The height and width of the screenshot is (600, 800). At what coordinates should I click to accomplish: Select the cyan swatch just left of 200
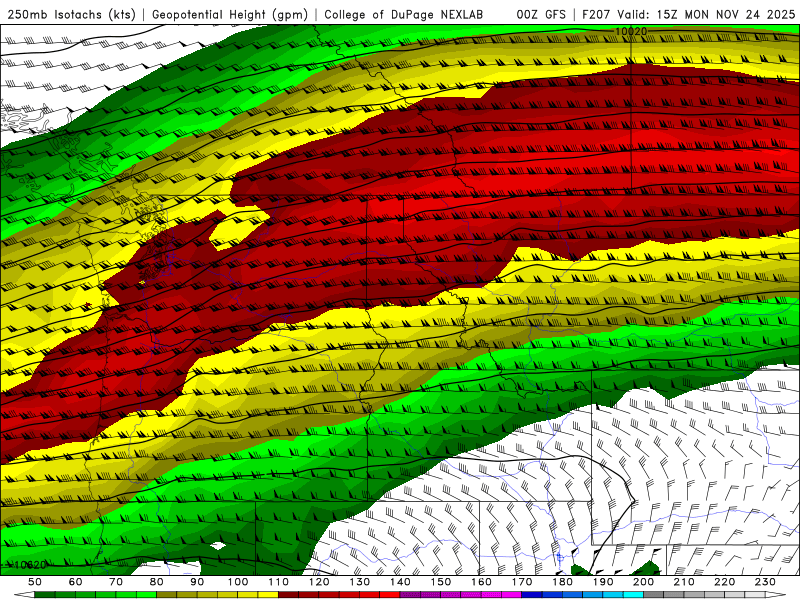pyautogui.click(x=633, y=595)
